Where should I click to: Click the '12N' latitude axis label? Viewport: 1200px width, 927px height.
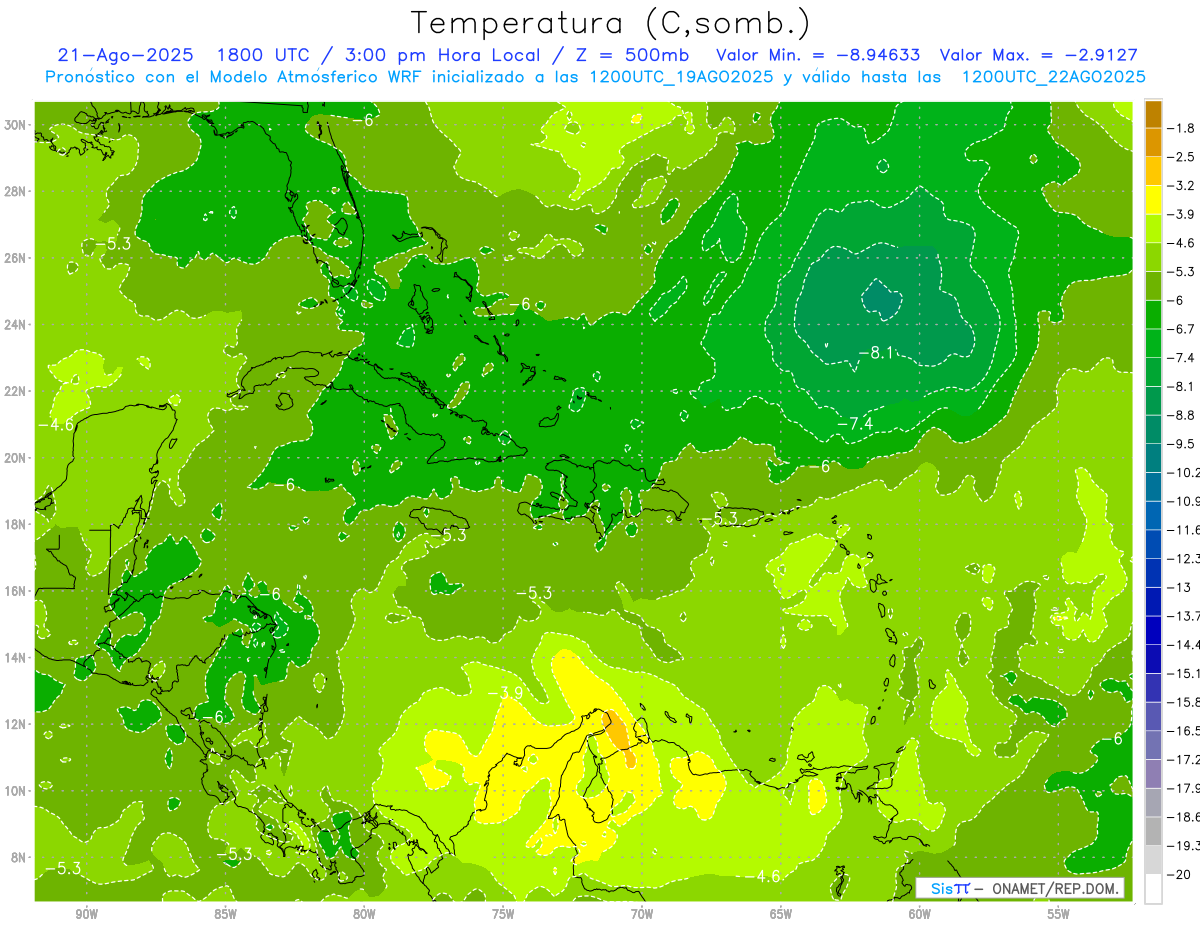(x=17, y=724)
